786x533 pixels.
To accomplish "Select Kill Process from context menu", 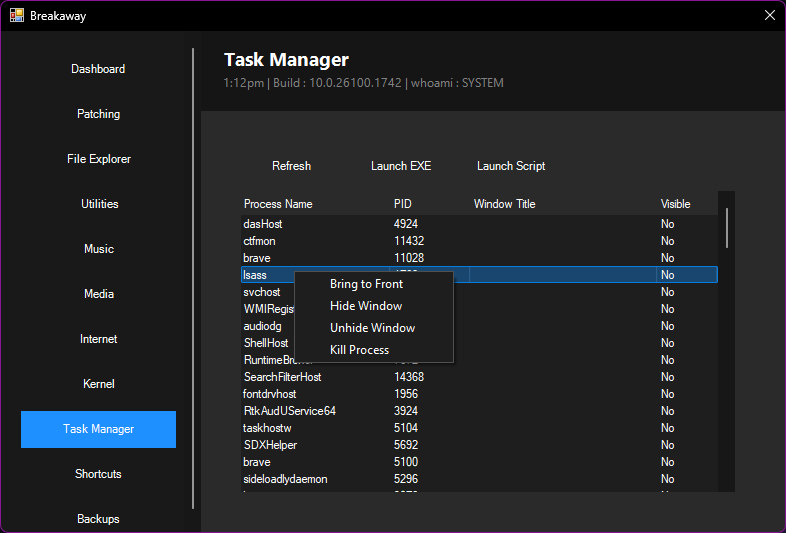I will click(374, 350).
